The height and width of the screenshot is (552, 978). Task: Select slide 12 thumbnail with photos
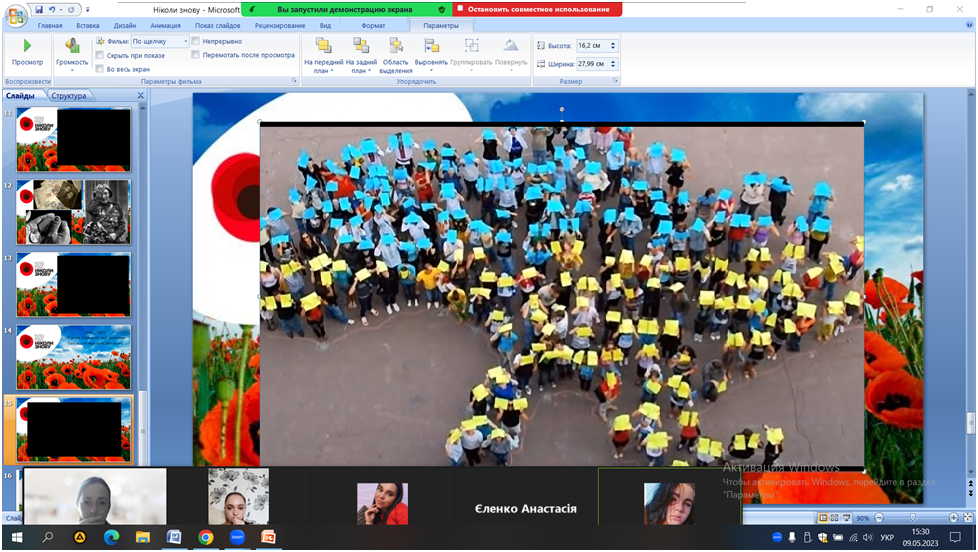(73, 212)
